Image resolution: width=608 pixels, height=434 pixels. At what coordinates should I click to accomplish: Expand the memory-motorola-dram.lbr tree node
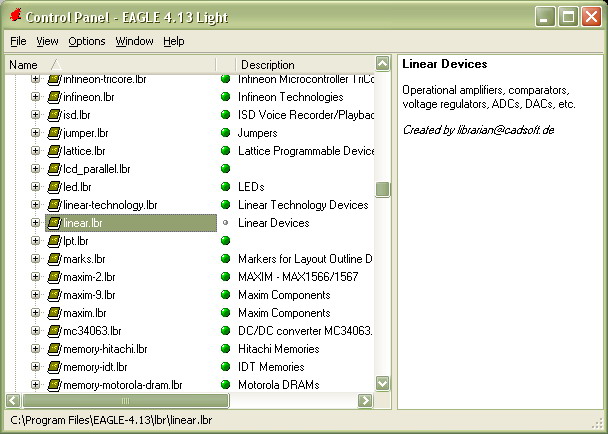pos(35,384)
